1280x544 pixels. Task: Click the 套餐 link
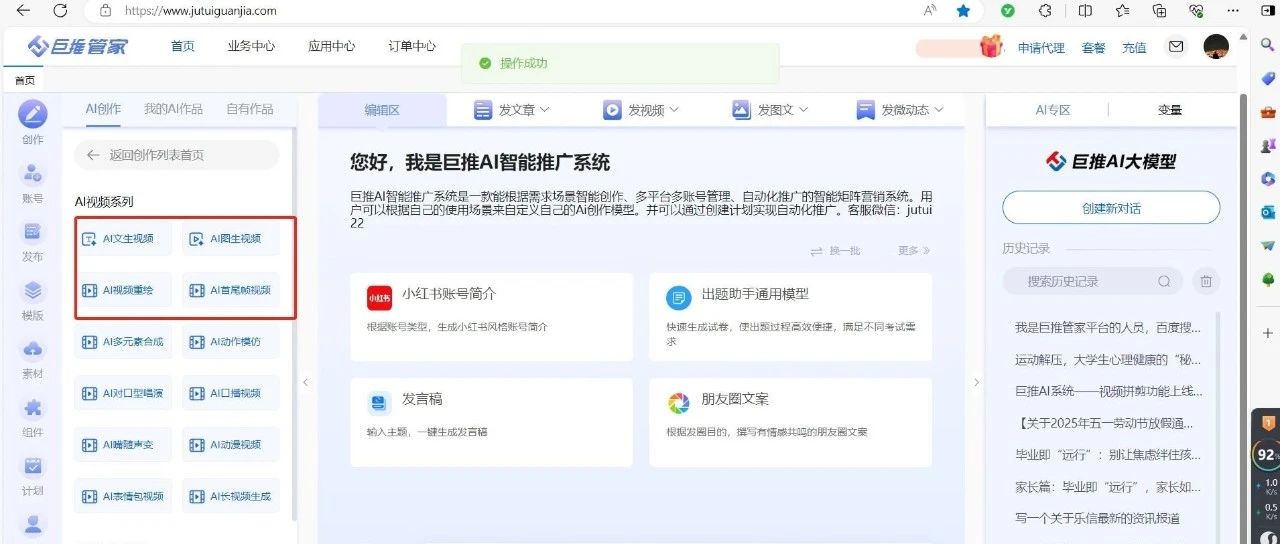[x=1093, y=47]
